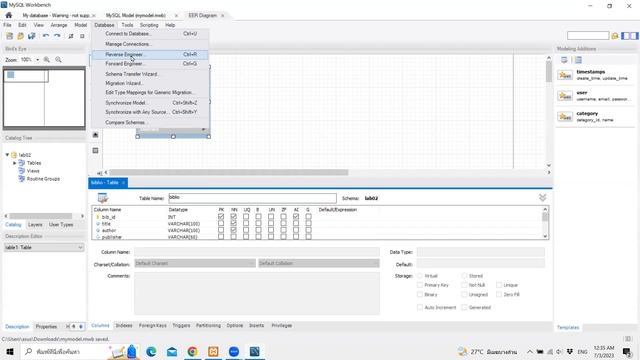The image size is (640, 360).
Task: Click the user template icon
Action: pos(565,96)
